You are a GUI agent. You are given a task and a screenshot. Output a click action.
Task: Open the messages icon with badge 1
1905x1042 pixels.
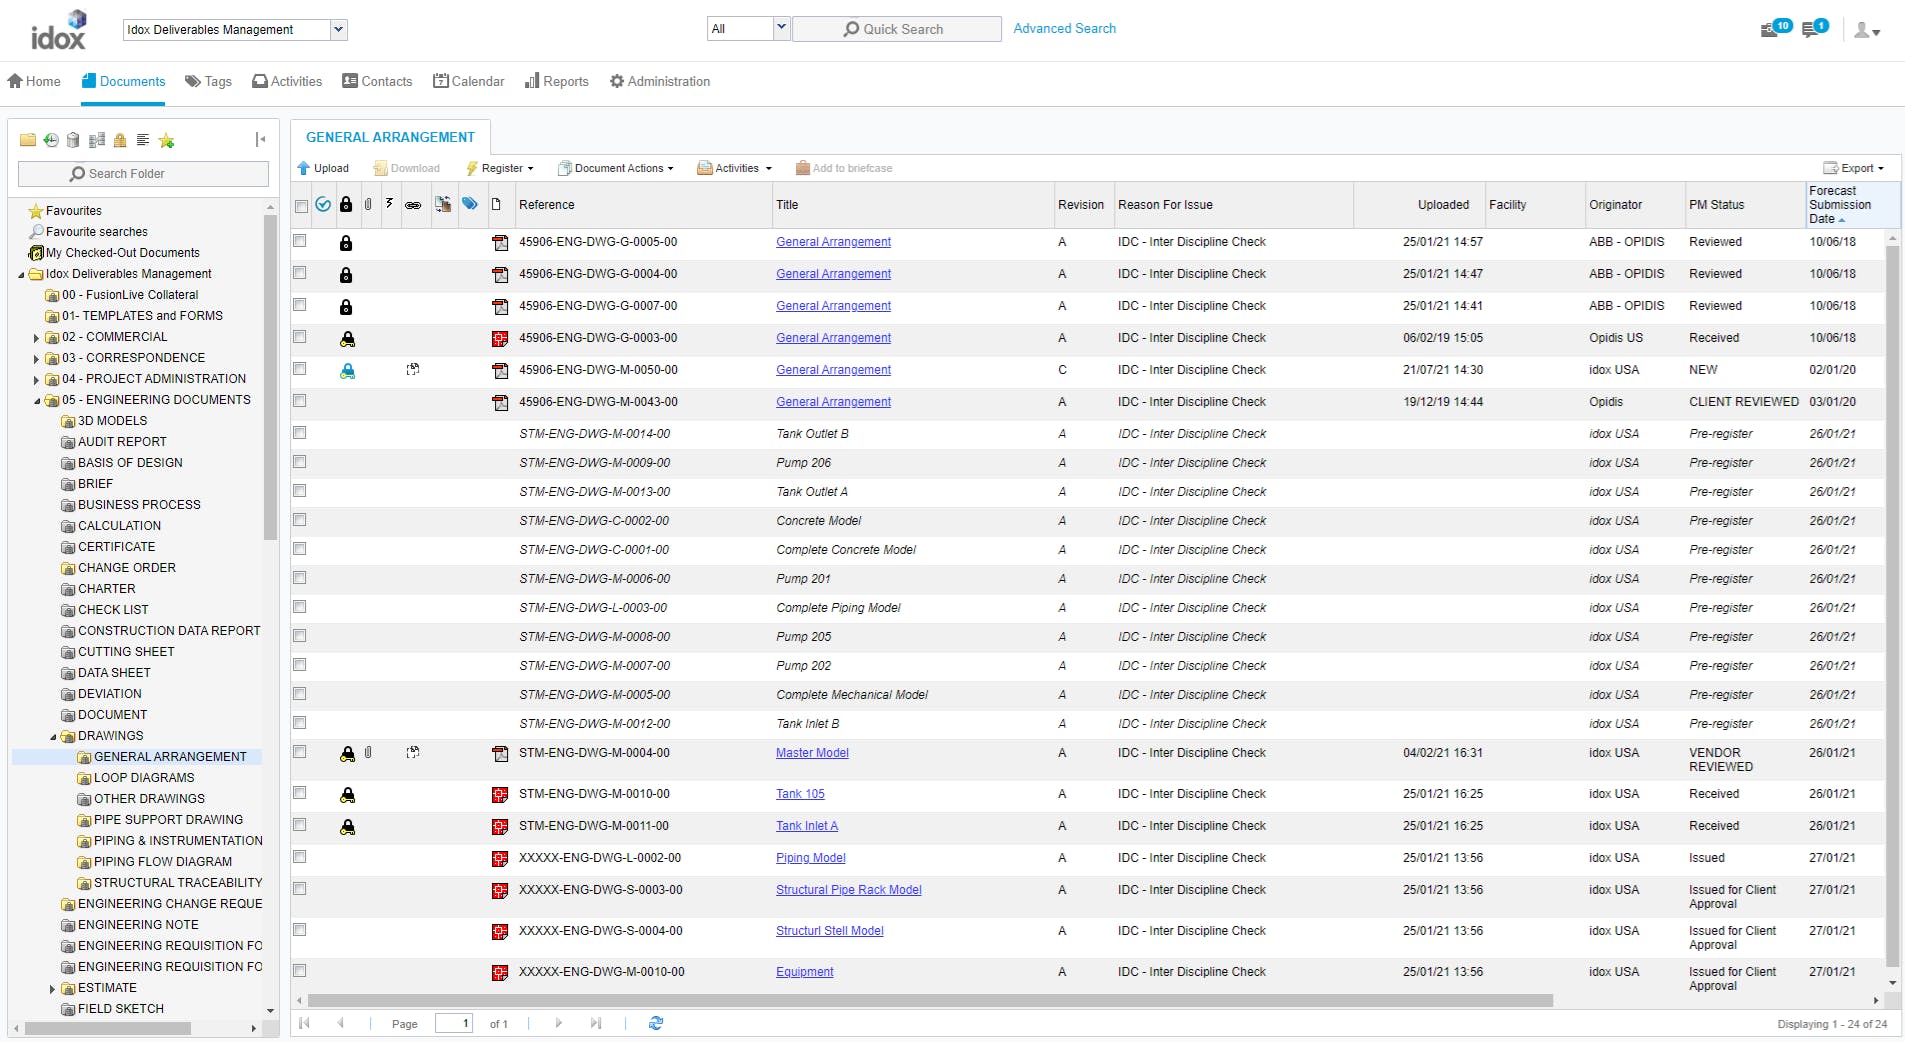tap(1813, 29)
